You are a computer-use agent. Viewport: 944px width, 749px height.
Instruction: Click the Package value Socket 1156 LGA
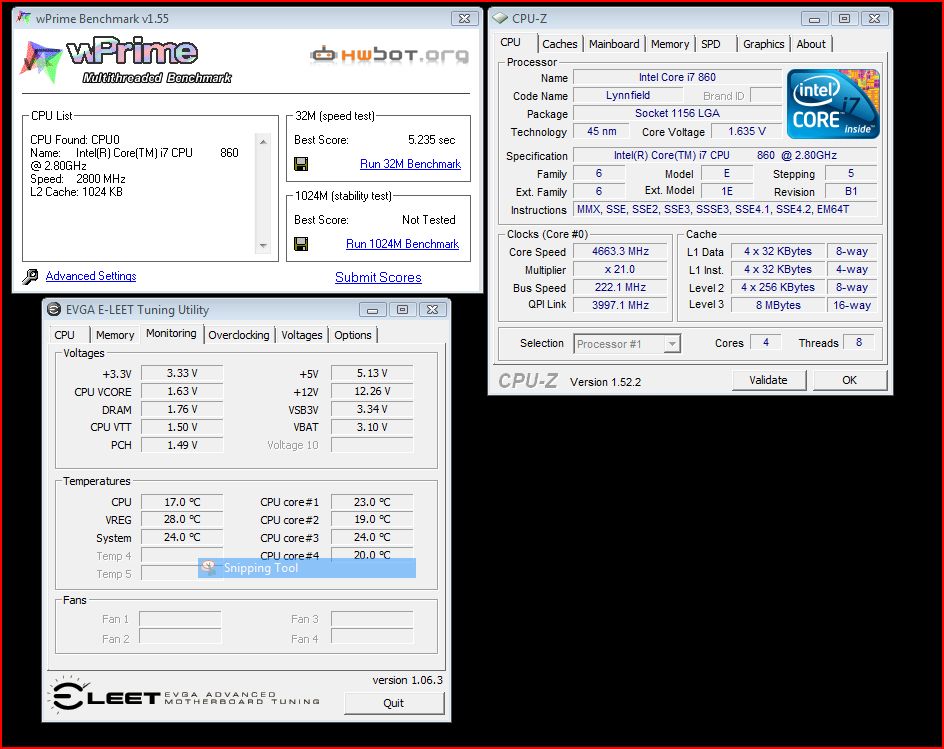pyautogui.click(x=677, y=113)
